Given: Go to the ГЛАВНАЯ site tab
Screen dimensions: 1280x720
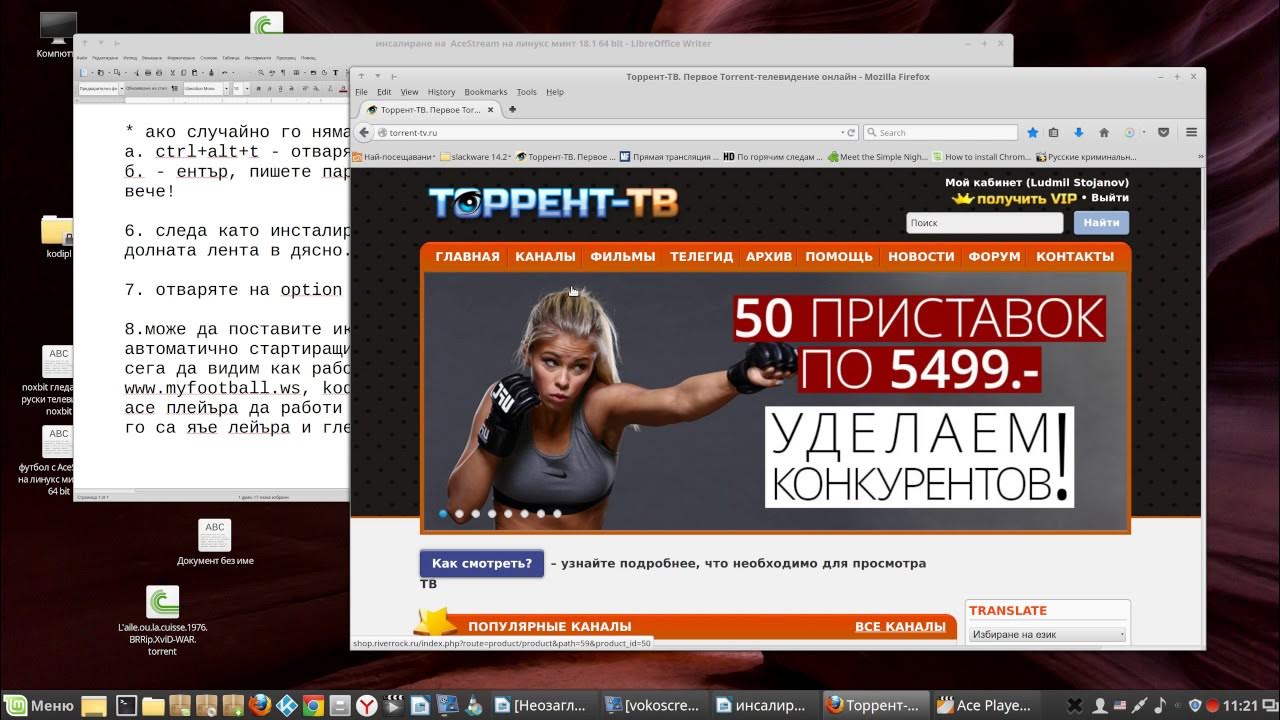Looking at the screenshot, I should [x=467, y=257].
